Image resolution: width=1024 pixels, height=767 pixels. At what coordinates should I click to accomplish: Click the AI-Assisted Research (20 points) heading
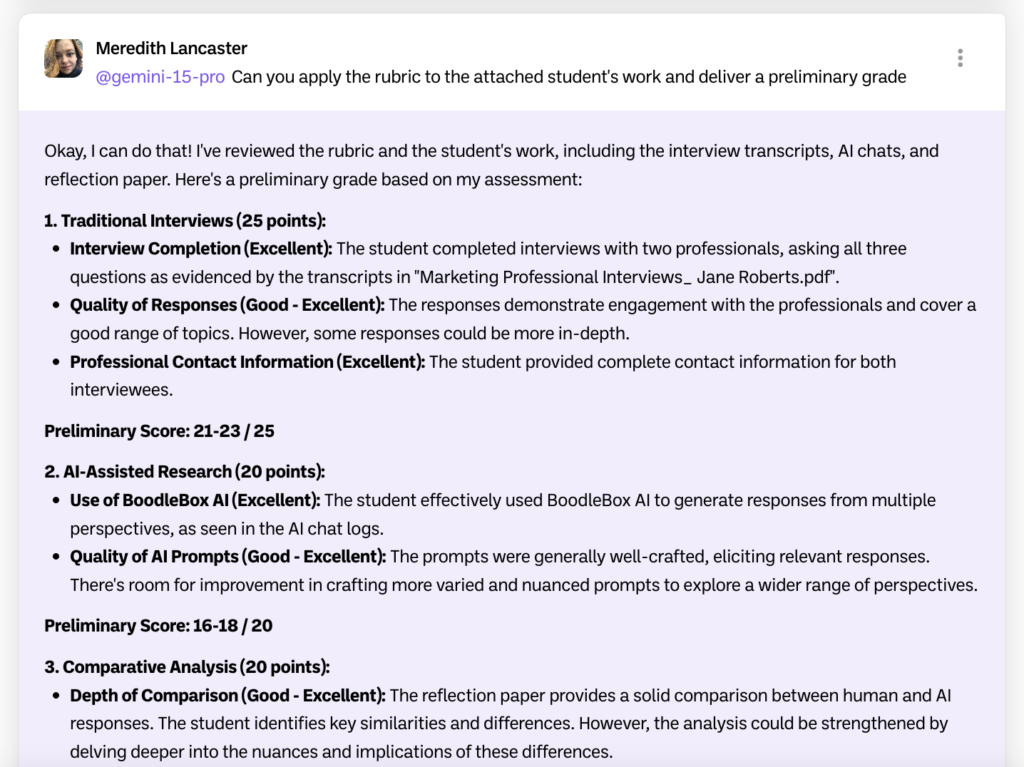coord(184,472)
